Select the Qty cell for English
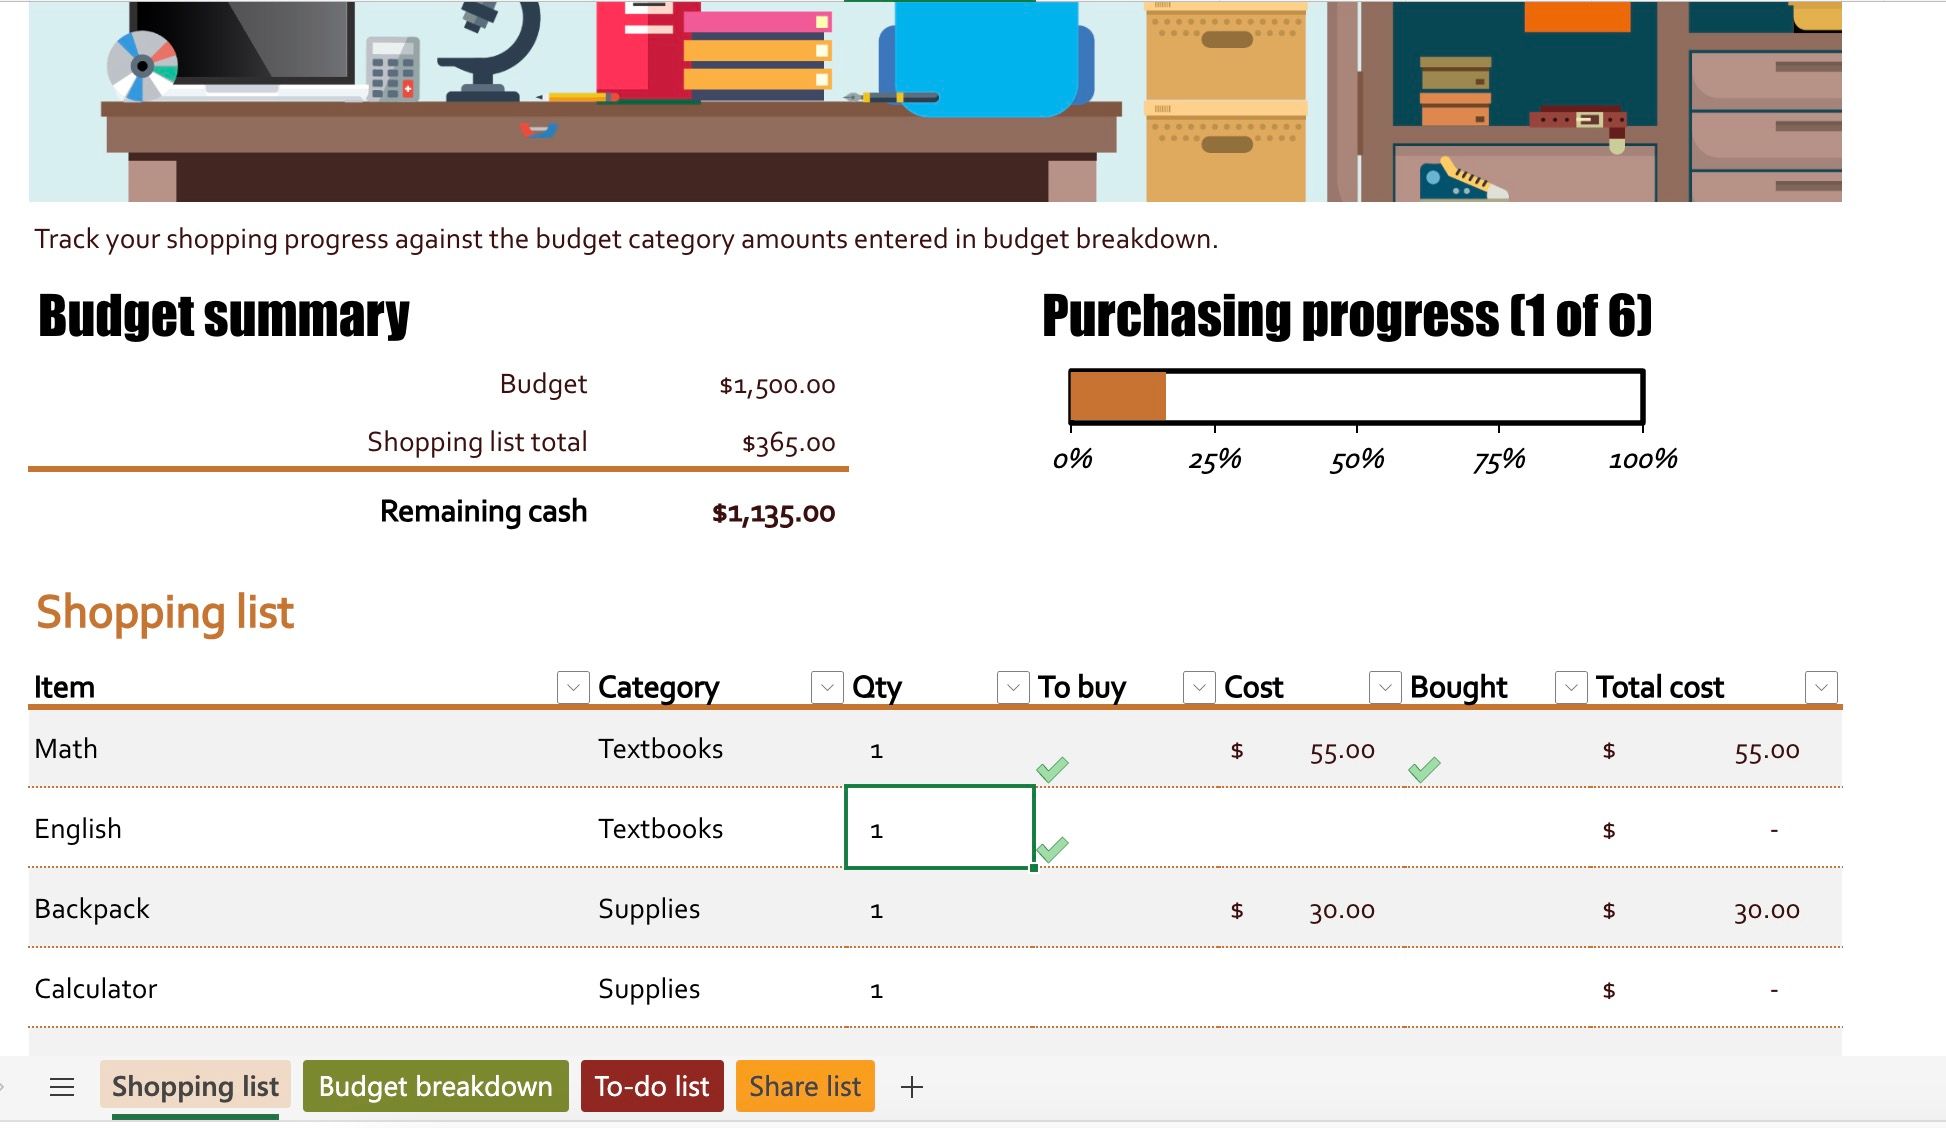The width and height of the screenshot is (1946, 1128). pos(938,829)
